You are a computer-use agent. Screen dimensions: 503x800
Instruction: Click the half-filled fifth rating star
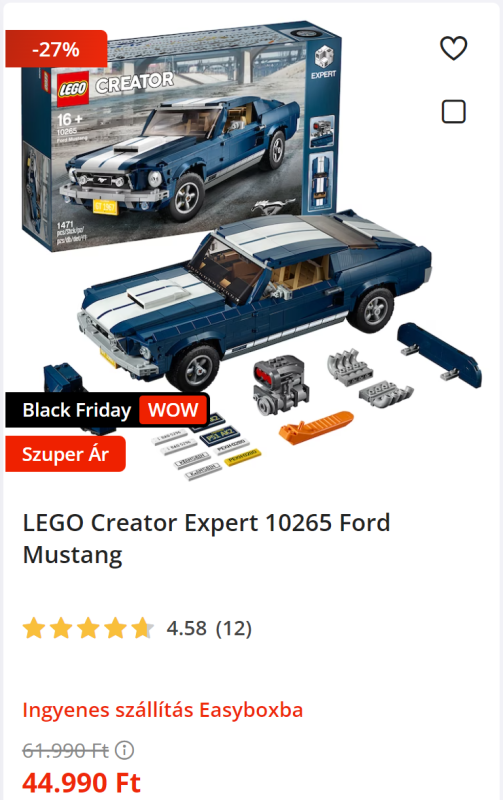[x=142, y=628]
